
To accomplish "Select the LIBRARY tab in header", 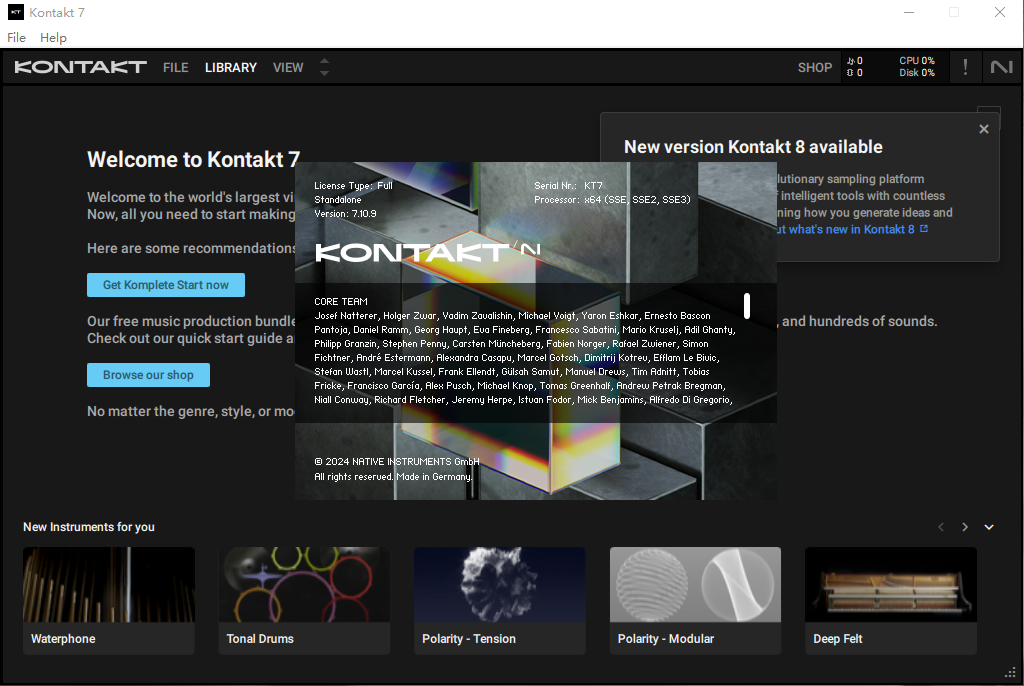I will [x=231, y=67].
